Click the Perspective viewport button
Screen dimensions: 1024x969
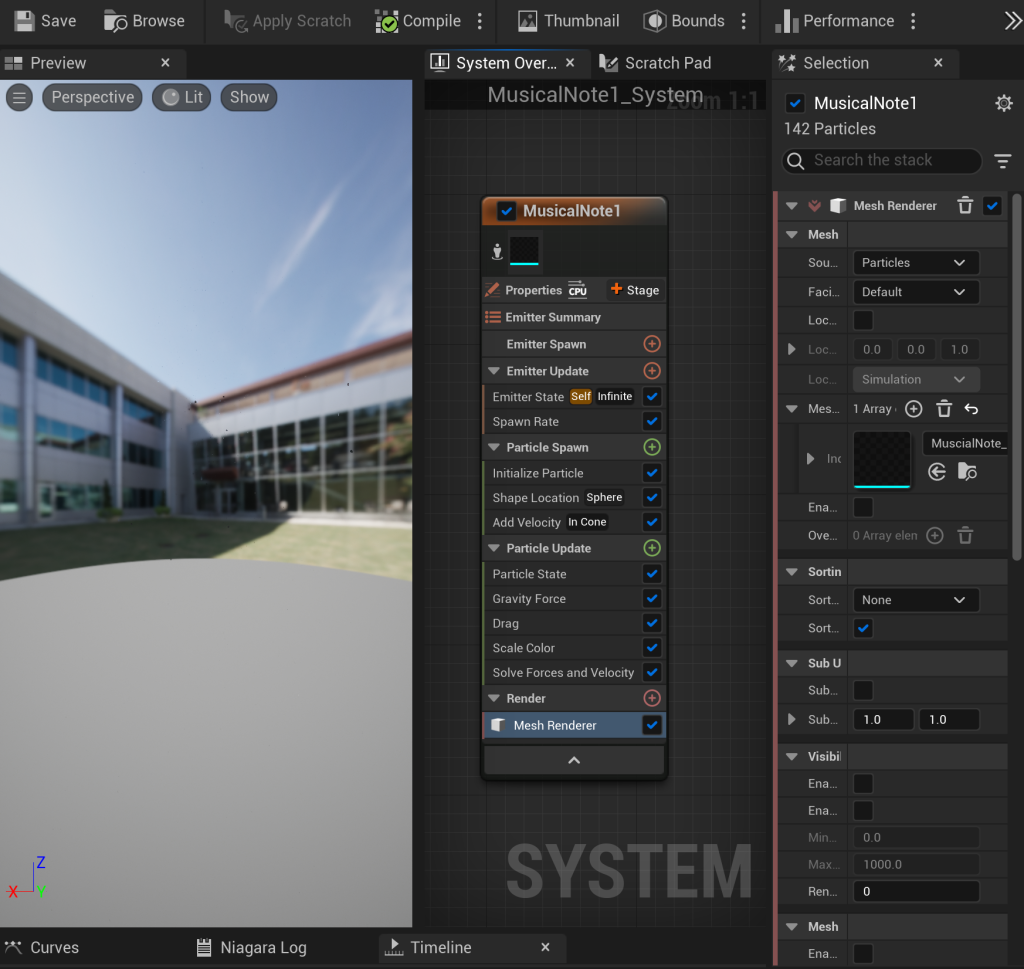click(x=93, y=97)
